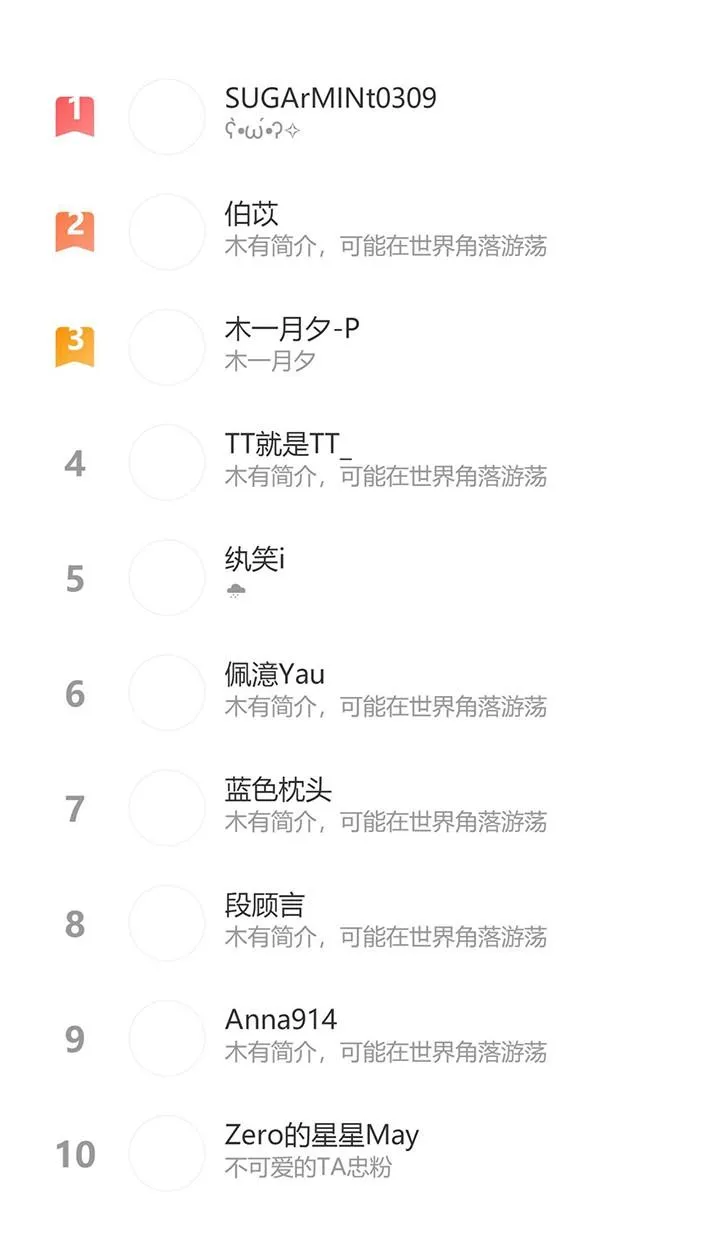This screenshot has width=720, height=1239.
Task: Open user SUGArMINt0309's profile
Action: tap(330, 98)
